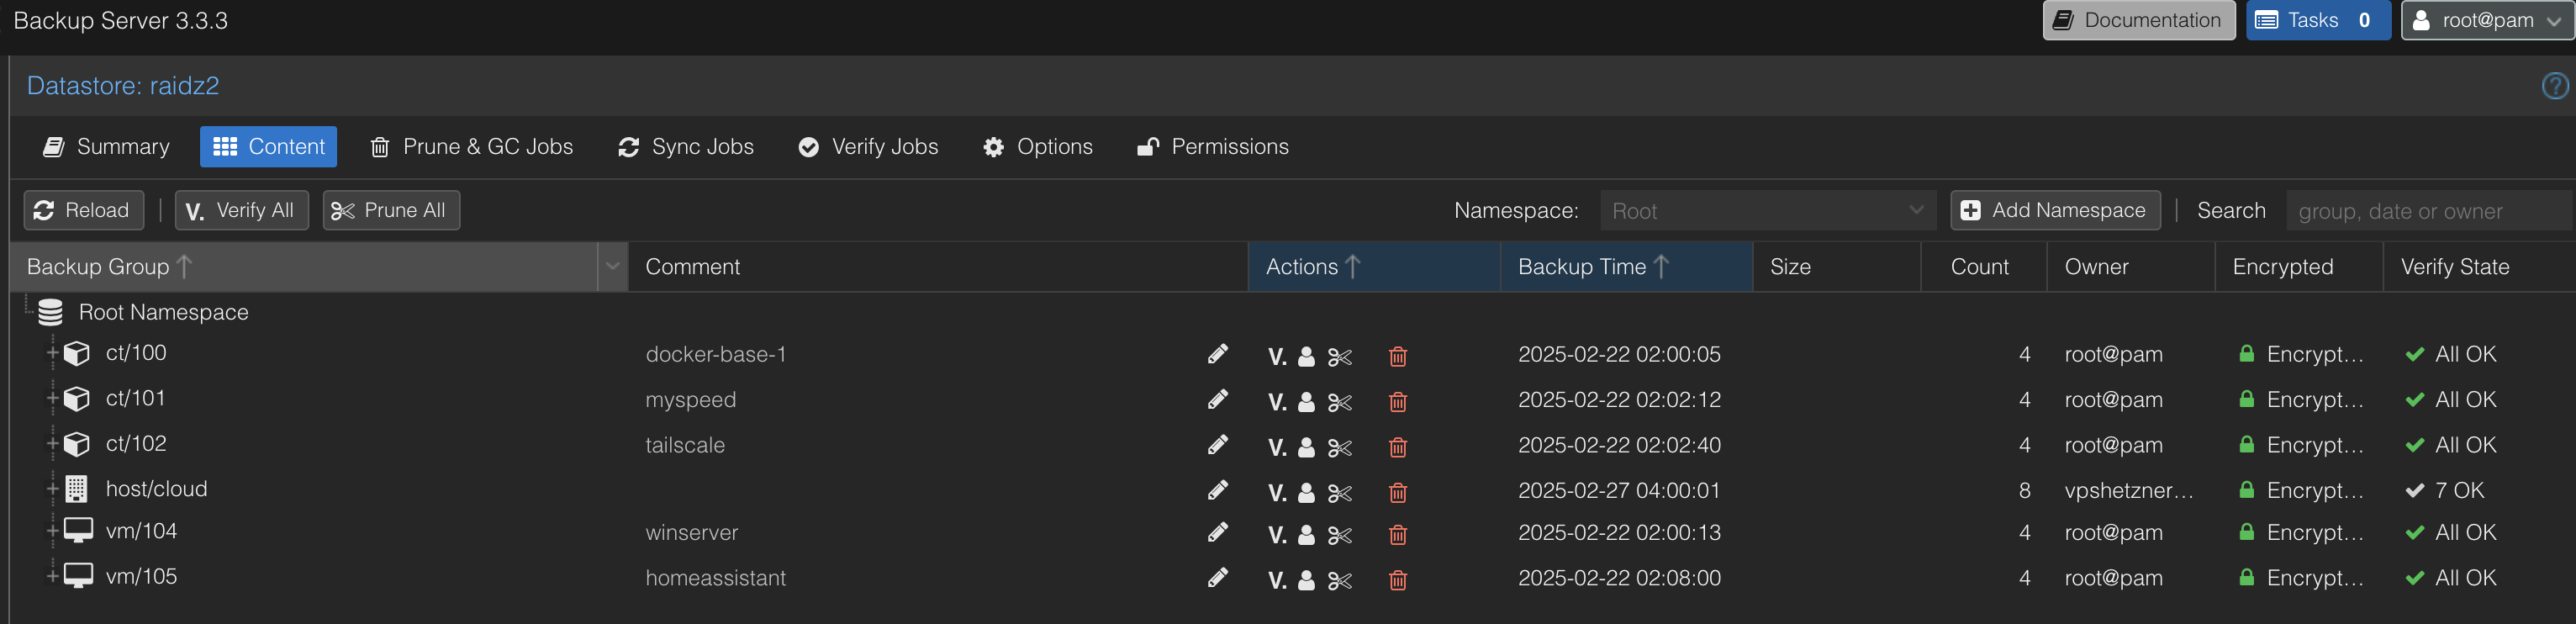Delete the vm/105 homeassistant group
Viewport: 2576px width, 624px height.
[1397, 580]
